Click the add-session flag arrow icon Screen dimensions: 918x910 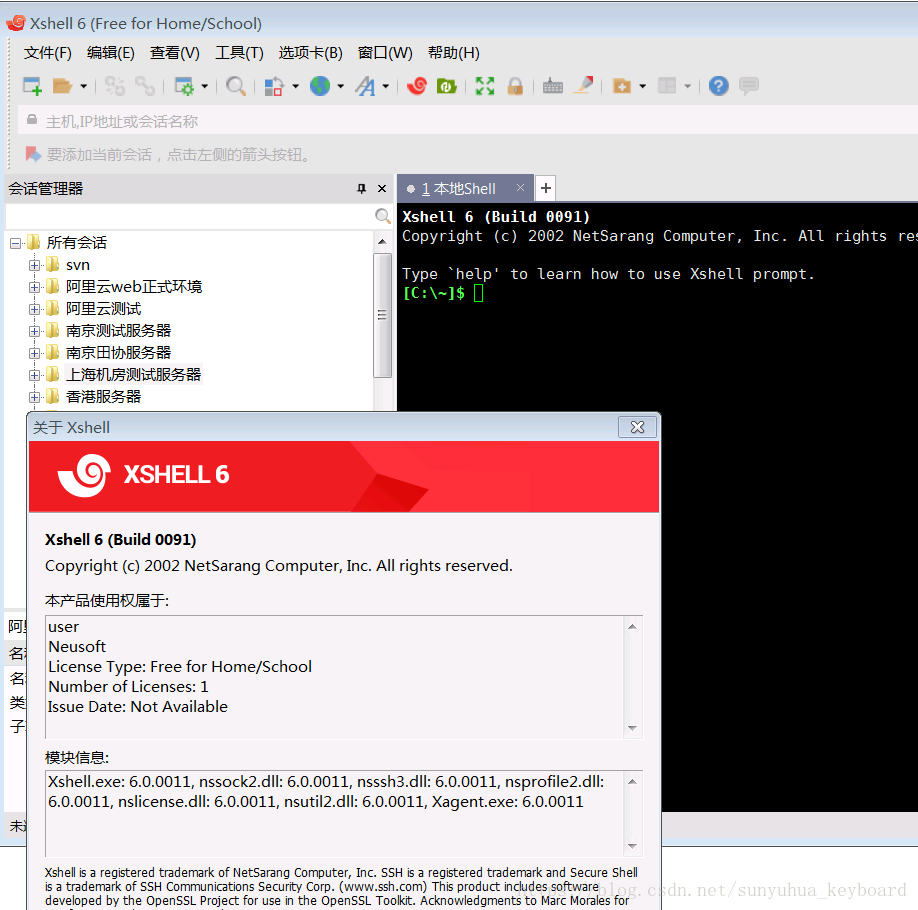click(33, 155)
